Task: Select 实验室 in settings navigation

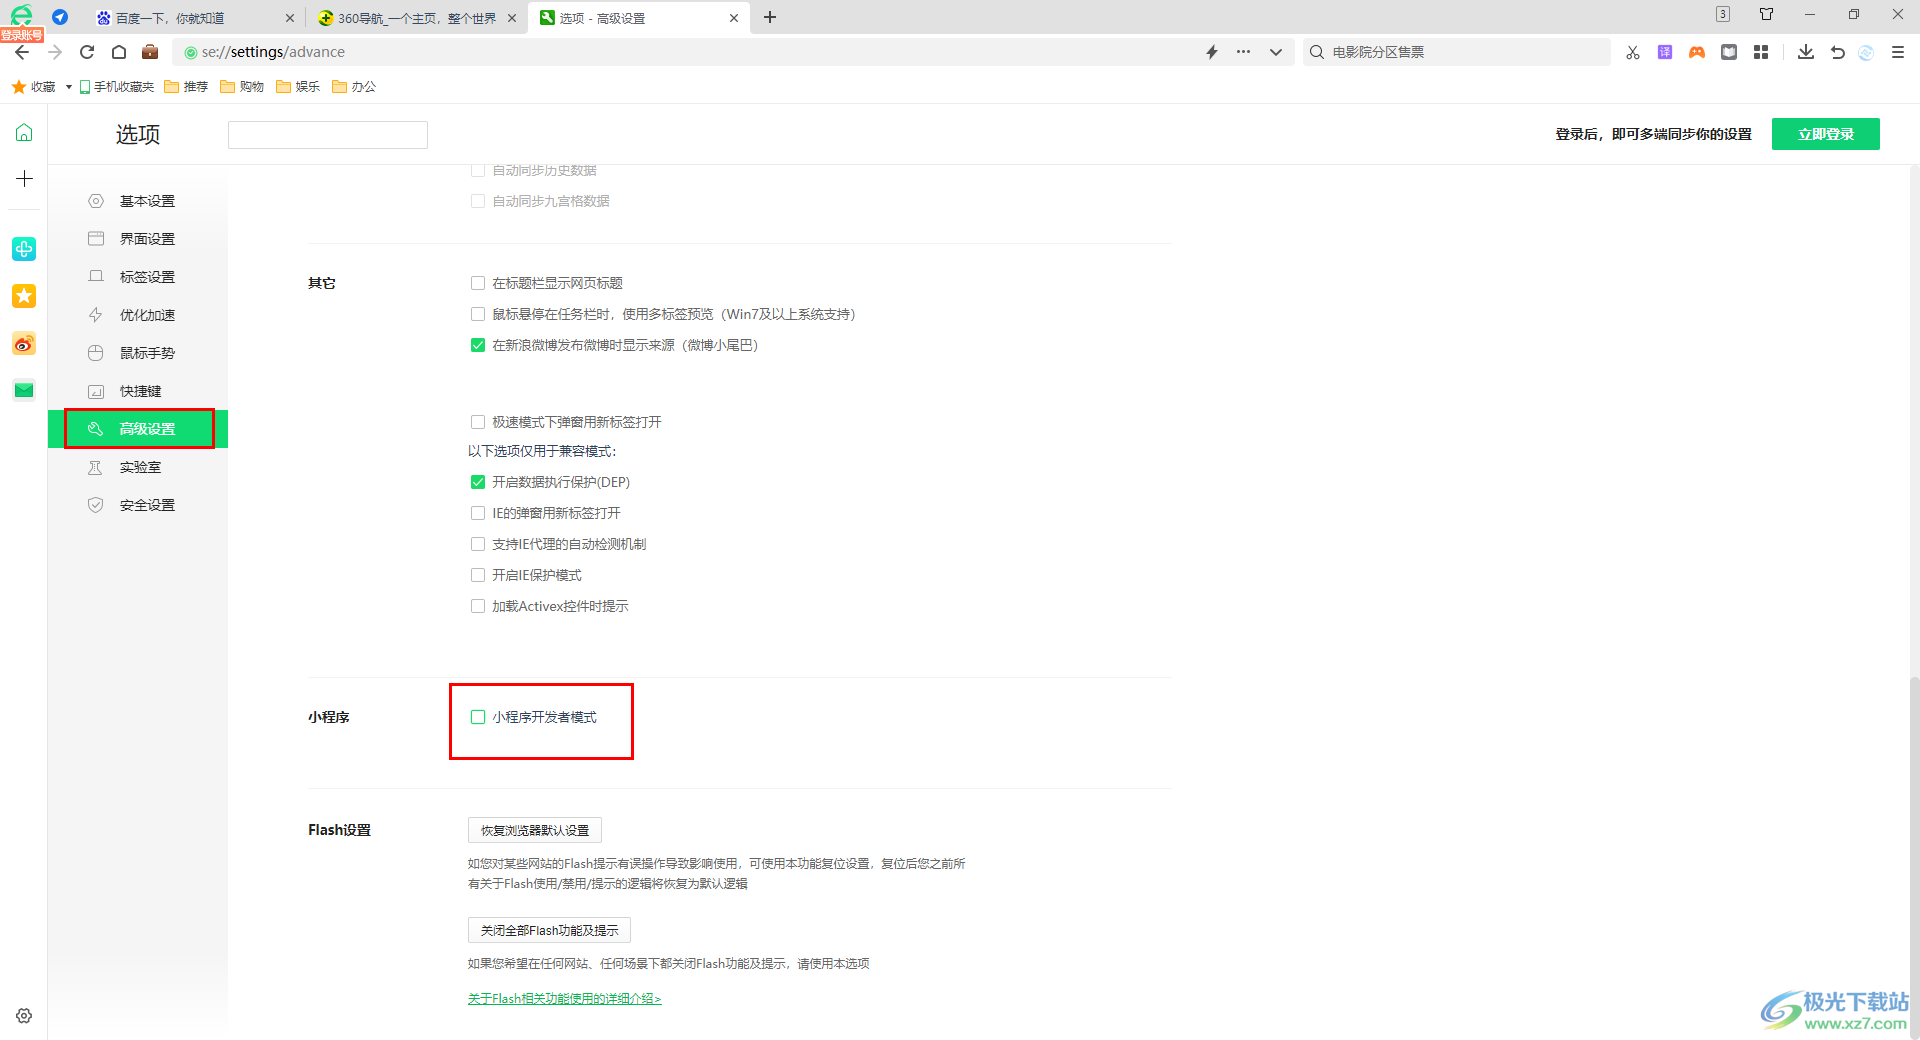Action: (138, 467)
